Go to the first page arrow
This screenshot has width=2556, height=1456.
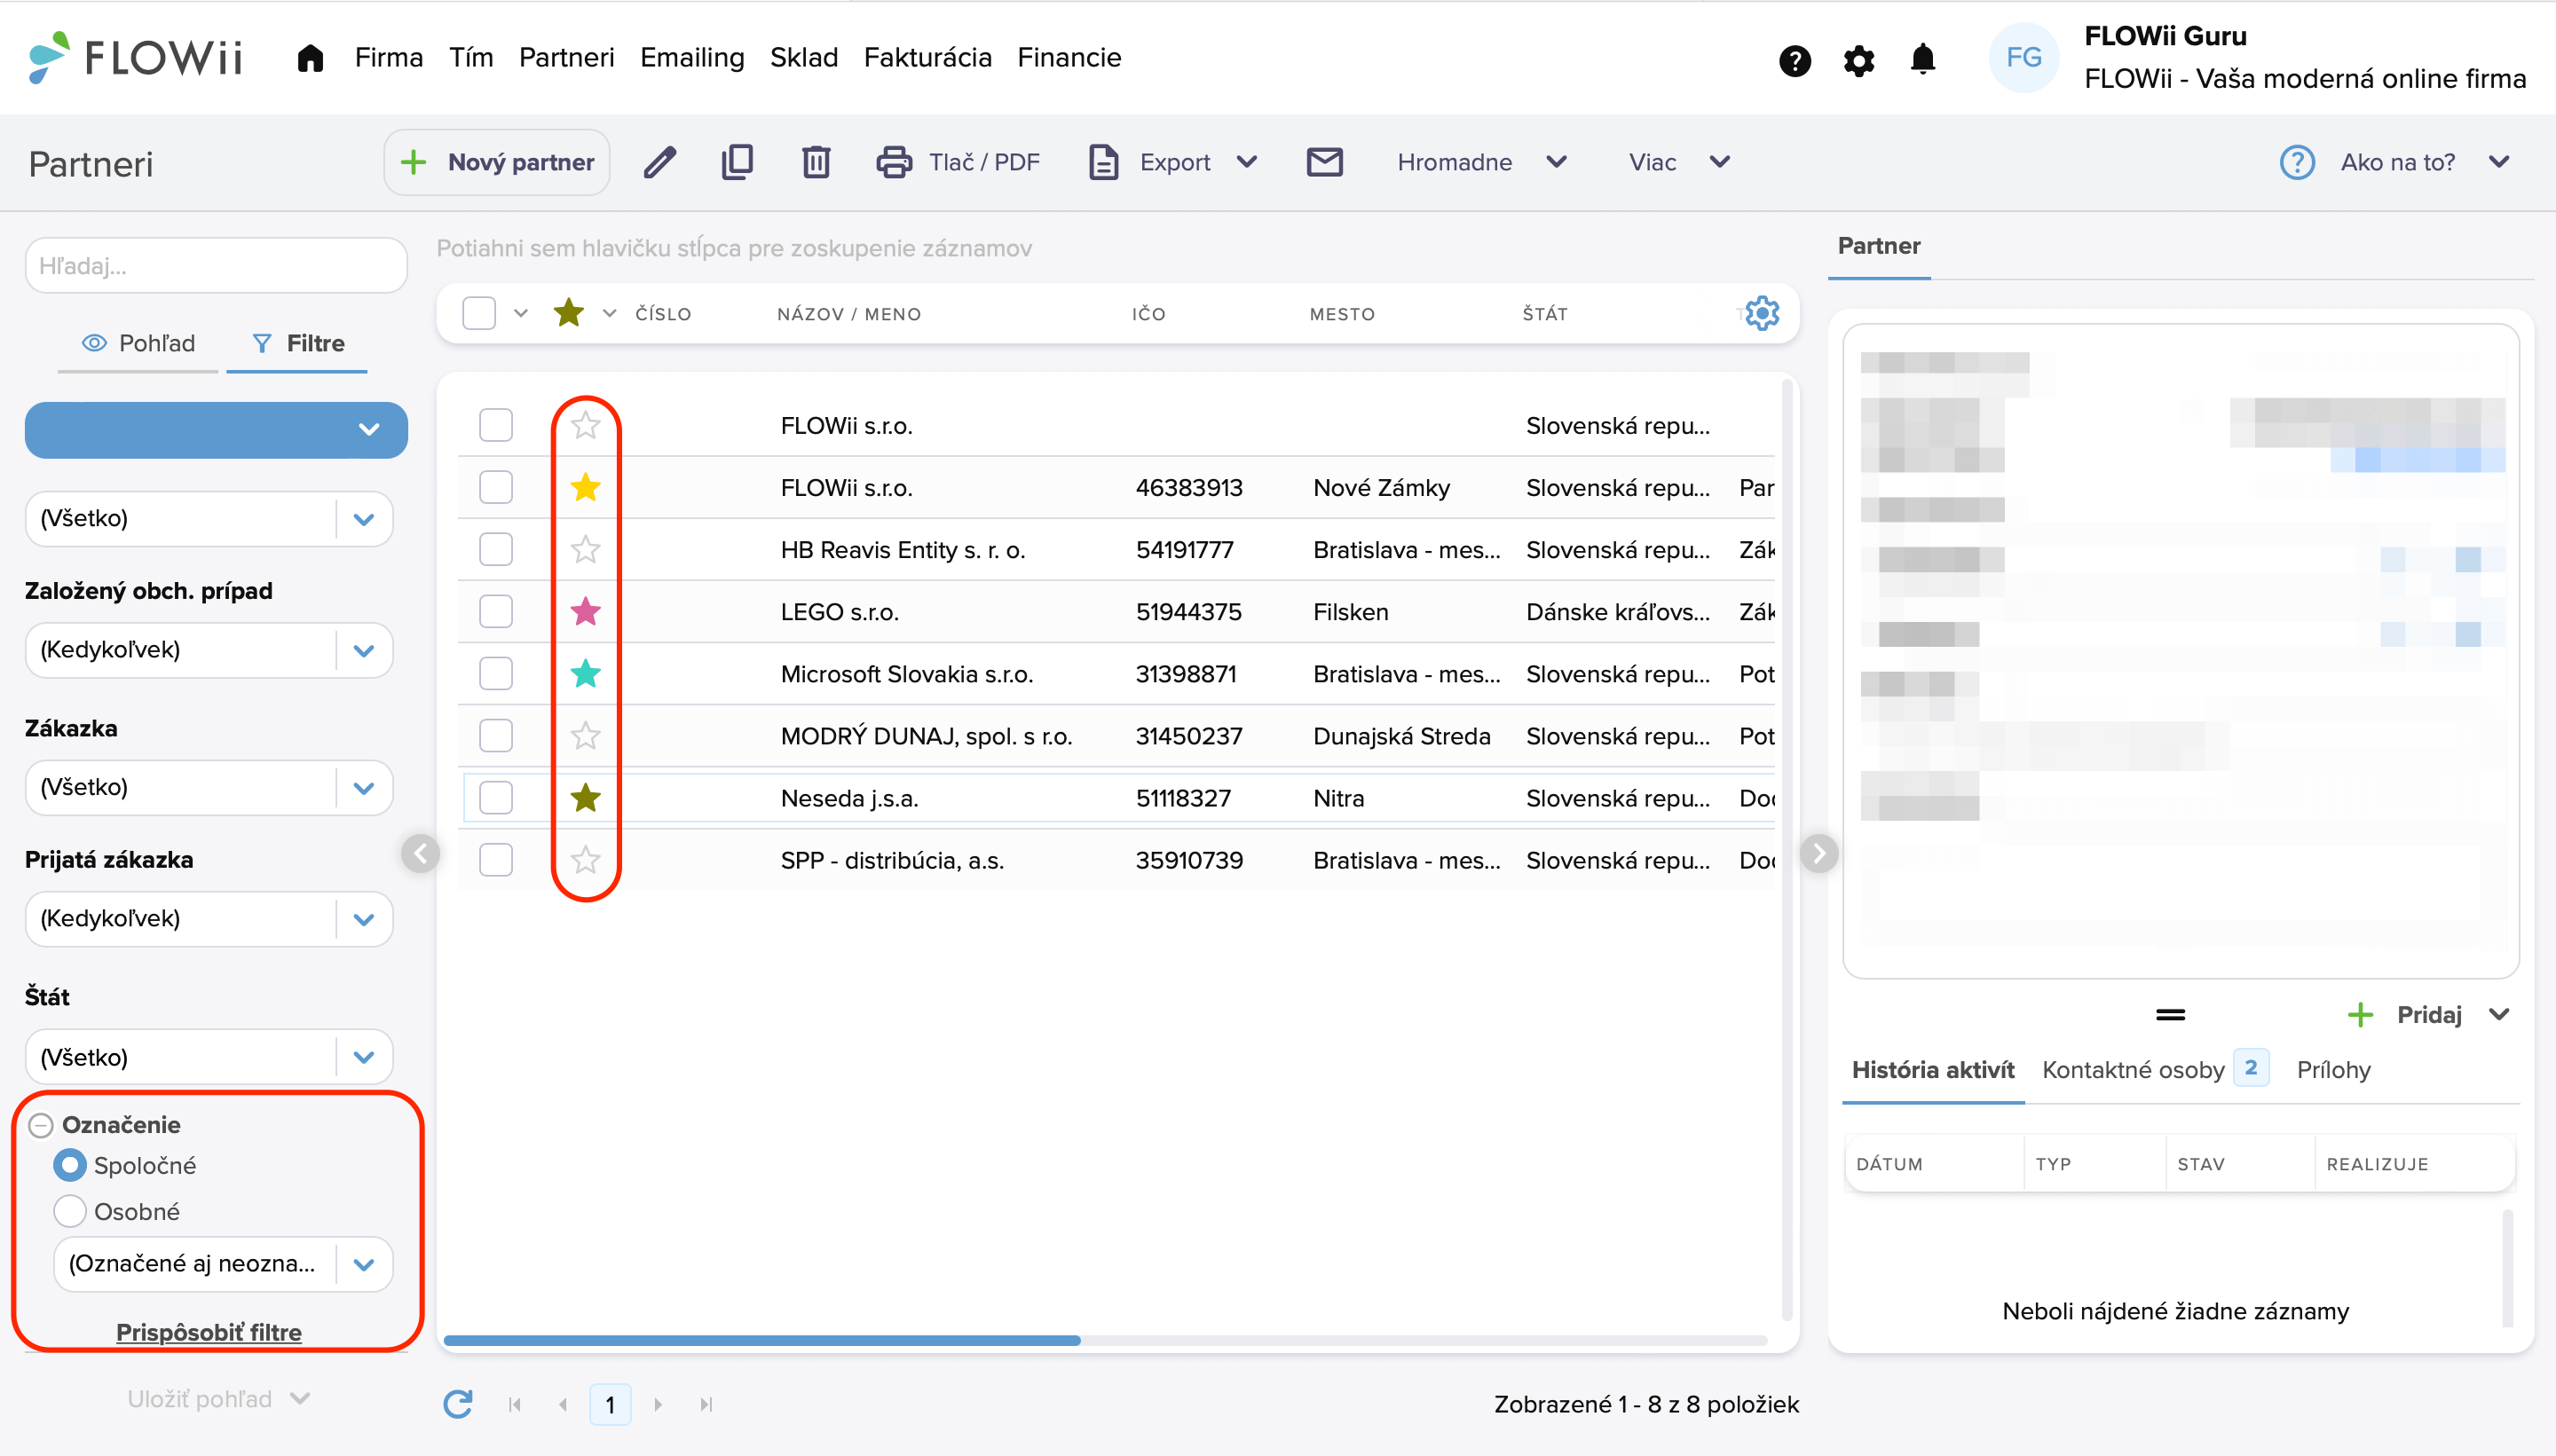(x=515, y=1404)
